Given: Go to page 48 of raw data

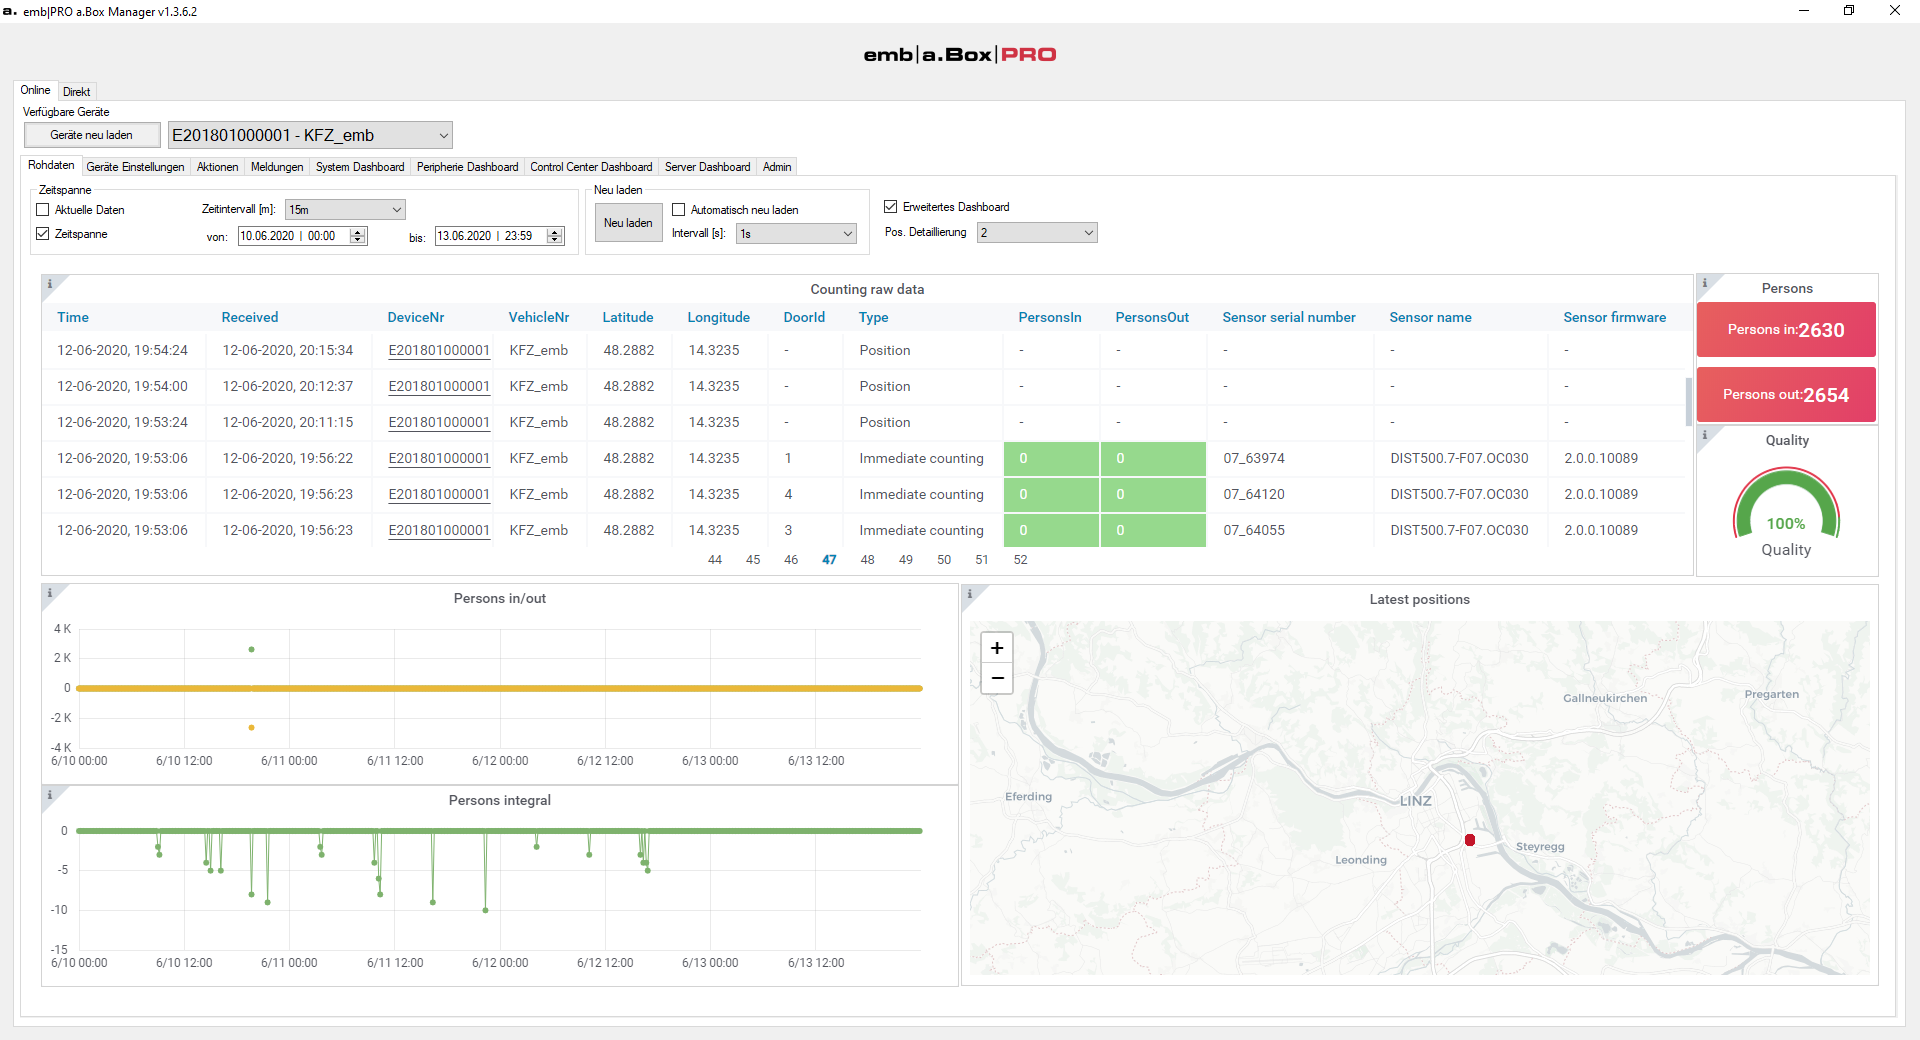Looking at the screenshot, I should click(868, 560).
